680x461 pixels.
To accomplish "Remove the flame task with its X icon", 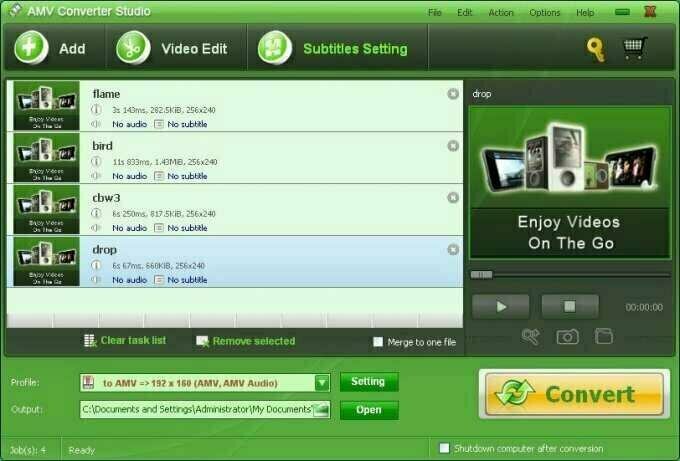I will pyautogui.click(x=453, y=94).
